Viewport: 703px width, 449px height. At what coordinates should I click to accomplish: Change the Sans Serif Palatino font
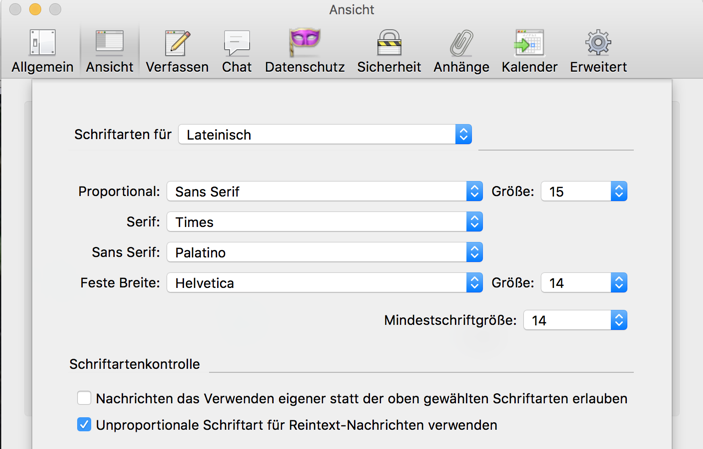[325, 252]
